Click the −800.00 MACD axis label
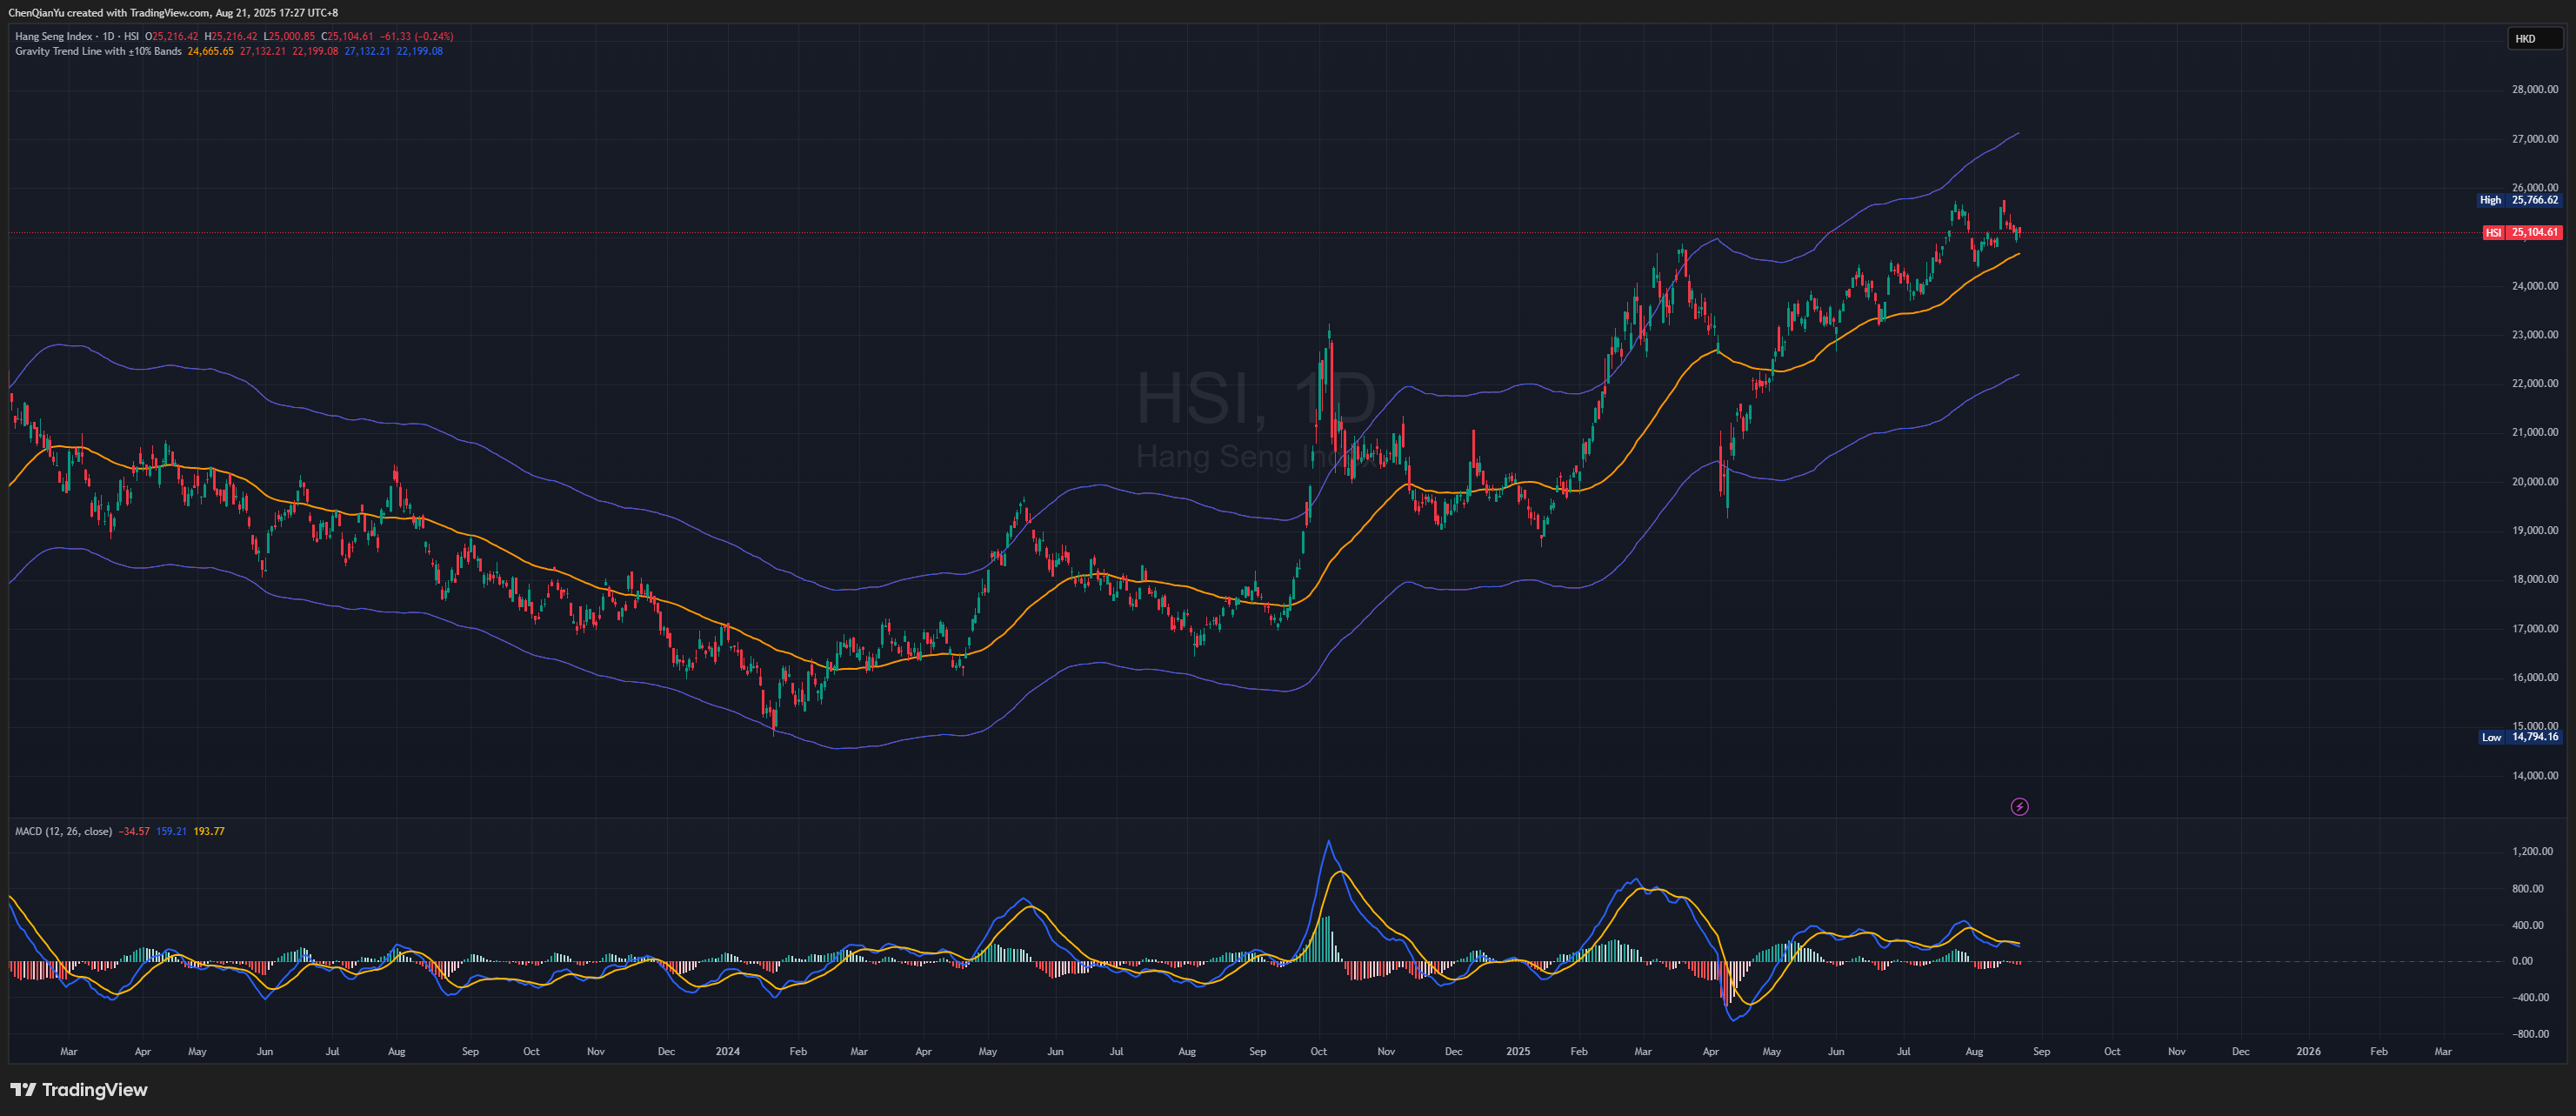Image resolution: width=2576 pixels, height=1116 pixels. pyautogui.click(x=2531, y=1034)
